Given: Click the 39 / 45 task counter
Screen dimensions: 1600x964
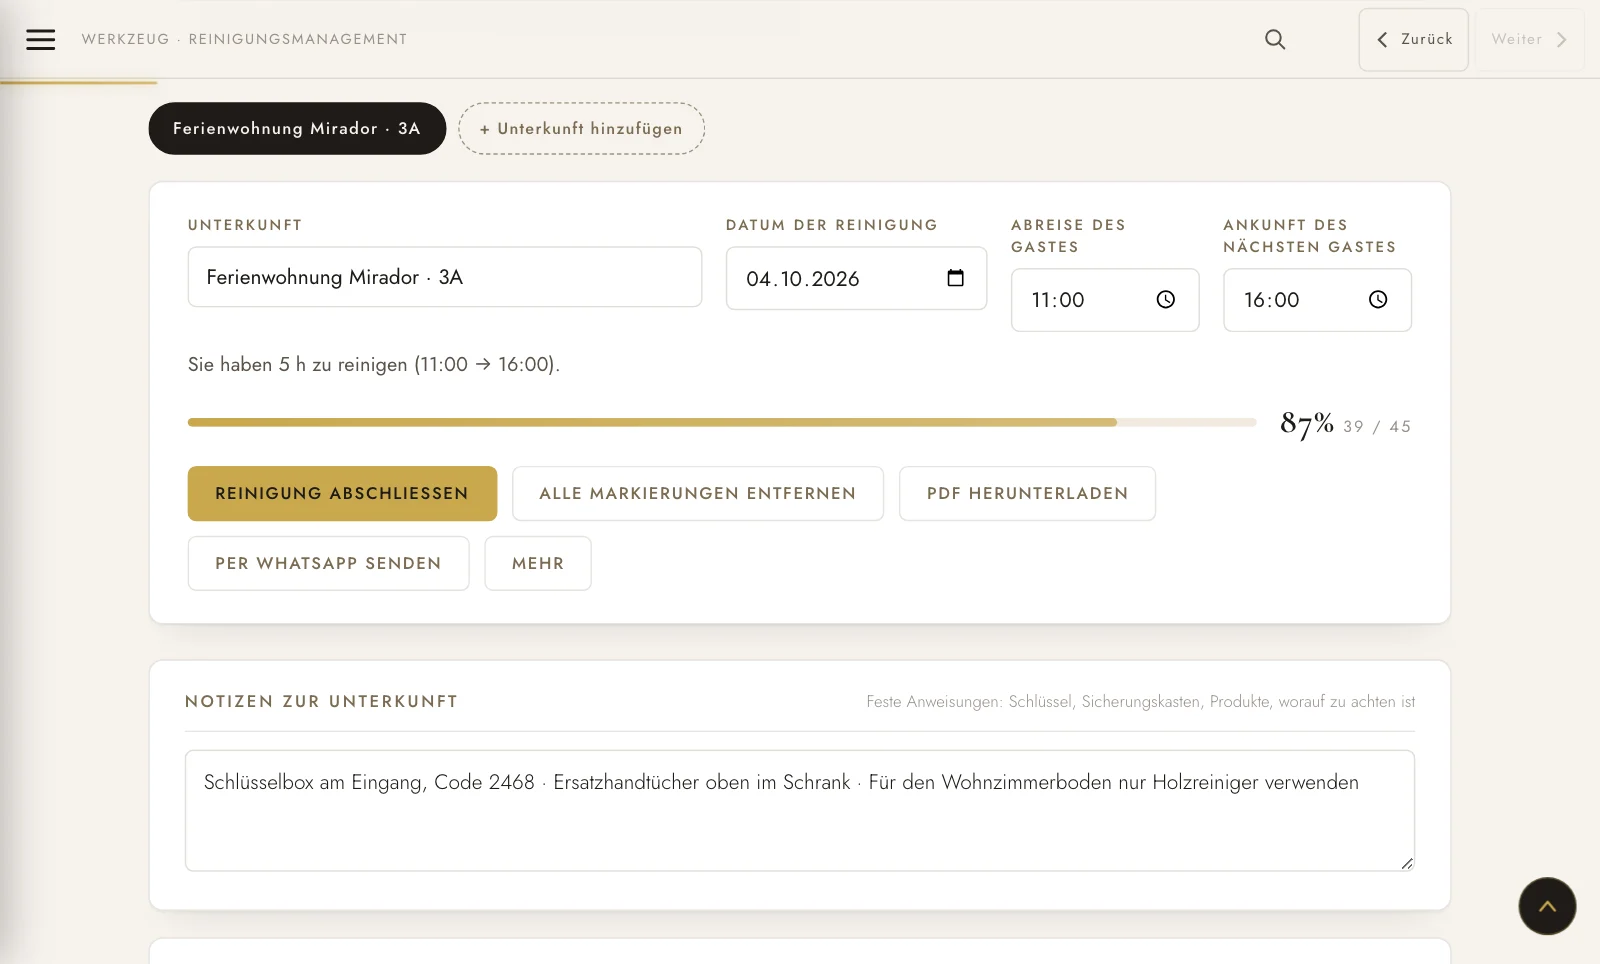Looking at the screenshot, I should (1377, 427).
